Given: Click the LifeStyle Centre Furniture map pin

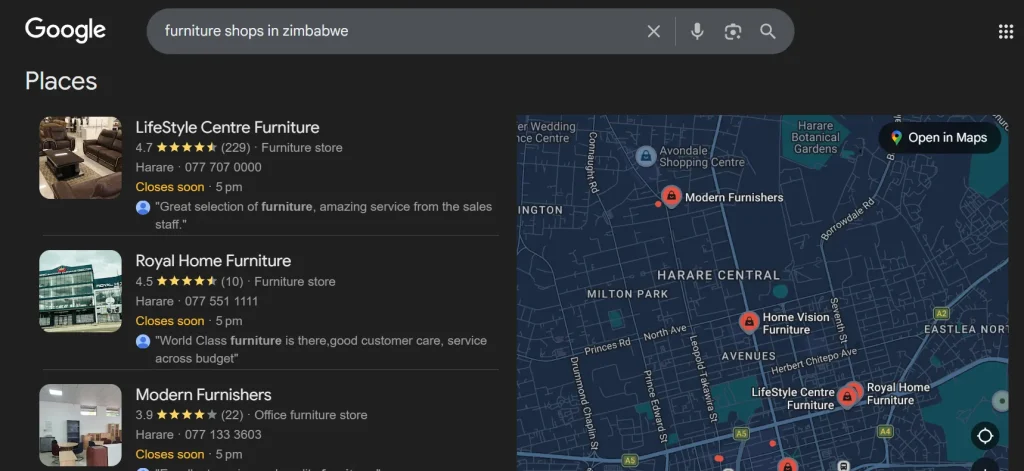Looking at the screenshot, I should click(x=847, y=397).
